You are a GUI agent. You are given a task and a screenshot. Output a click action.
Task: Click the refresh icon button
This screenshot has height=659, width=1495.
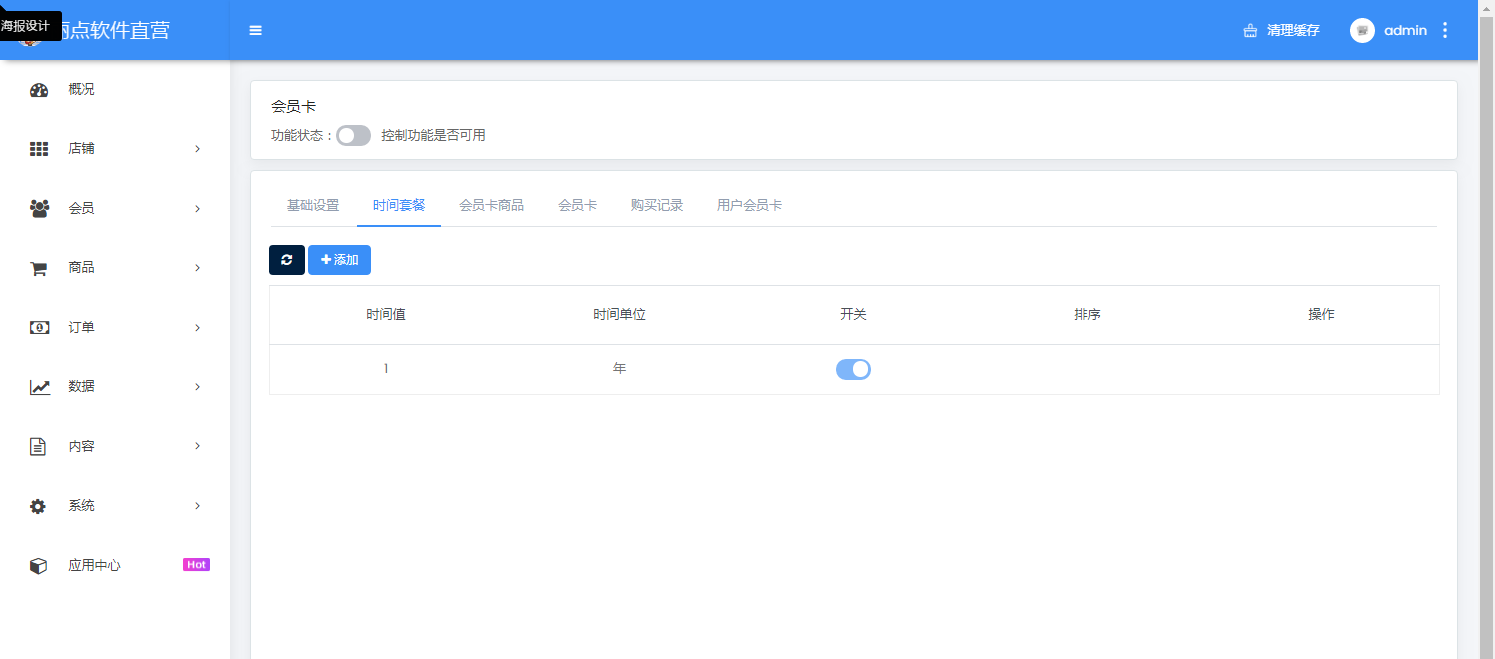(287, 260)
